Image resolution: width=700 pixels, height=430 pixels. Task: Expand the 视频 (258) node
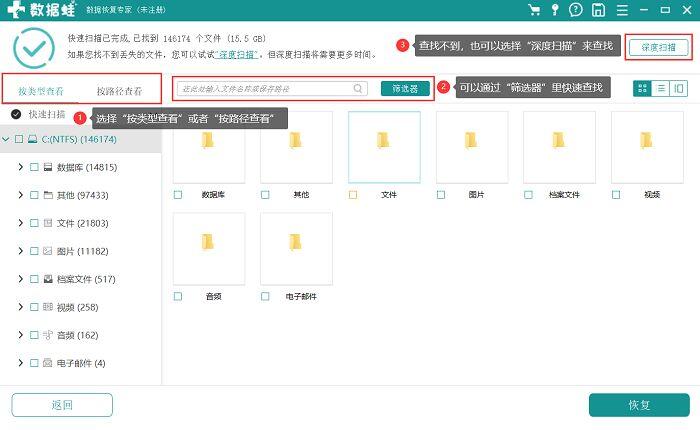(21, 306)
